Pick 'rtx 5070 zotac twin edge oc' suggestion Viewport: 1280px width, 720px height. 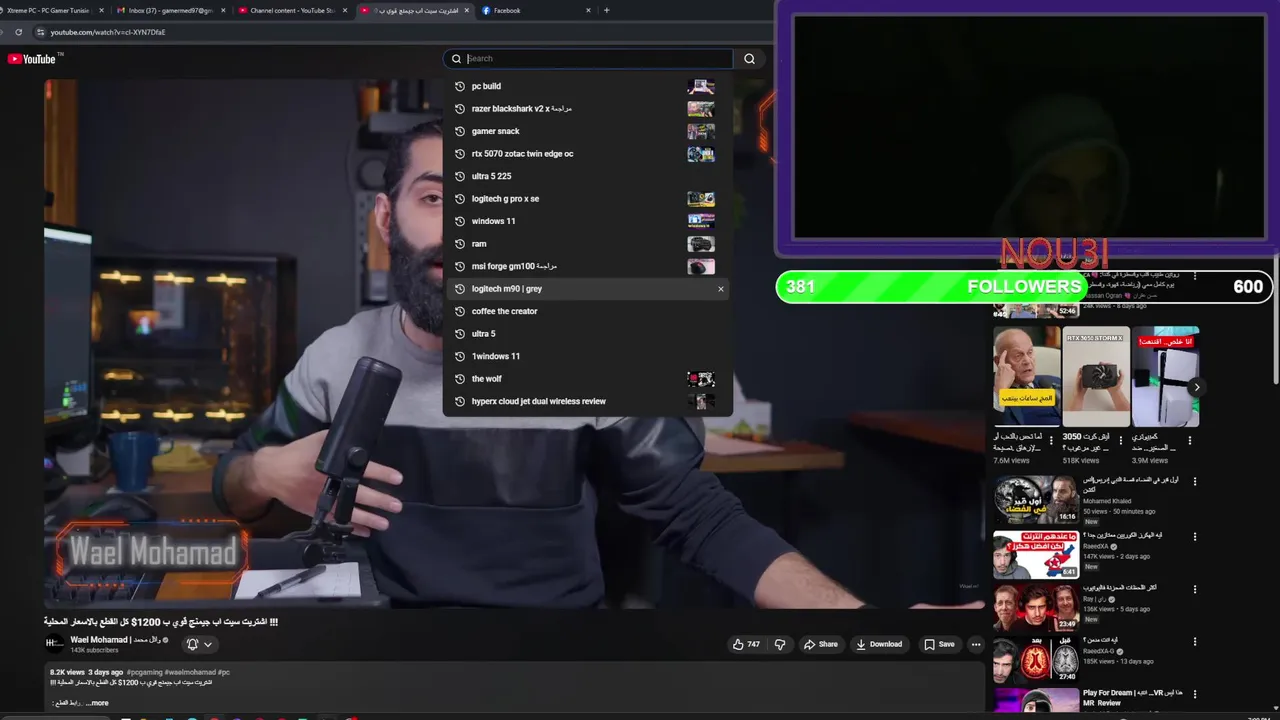(x=588, y=154)
